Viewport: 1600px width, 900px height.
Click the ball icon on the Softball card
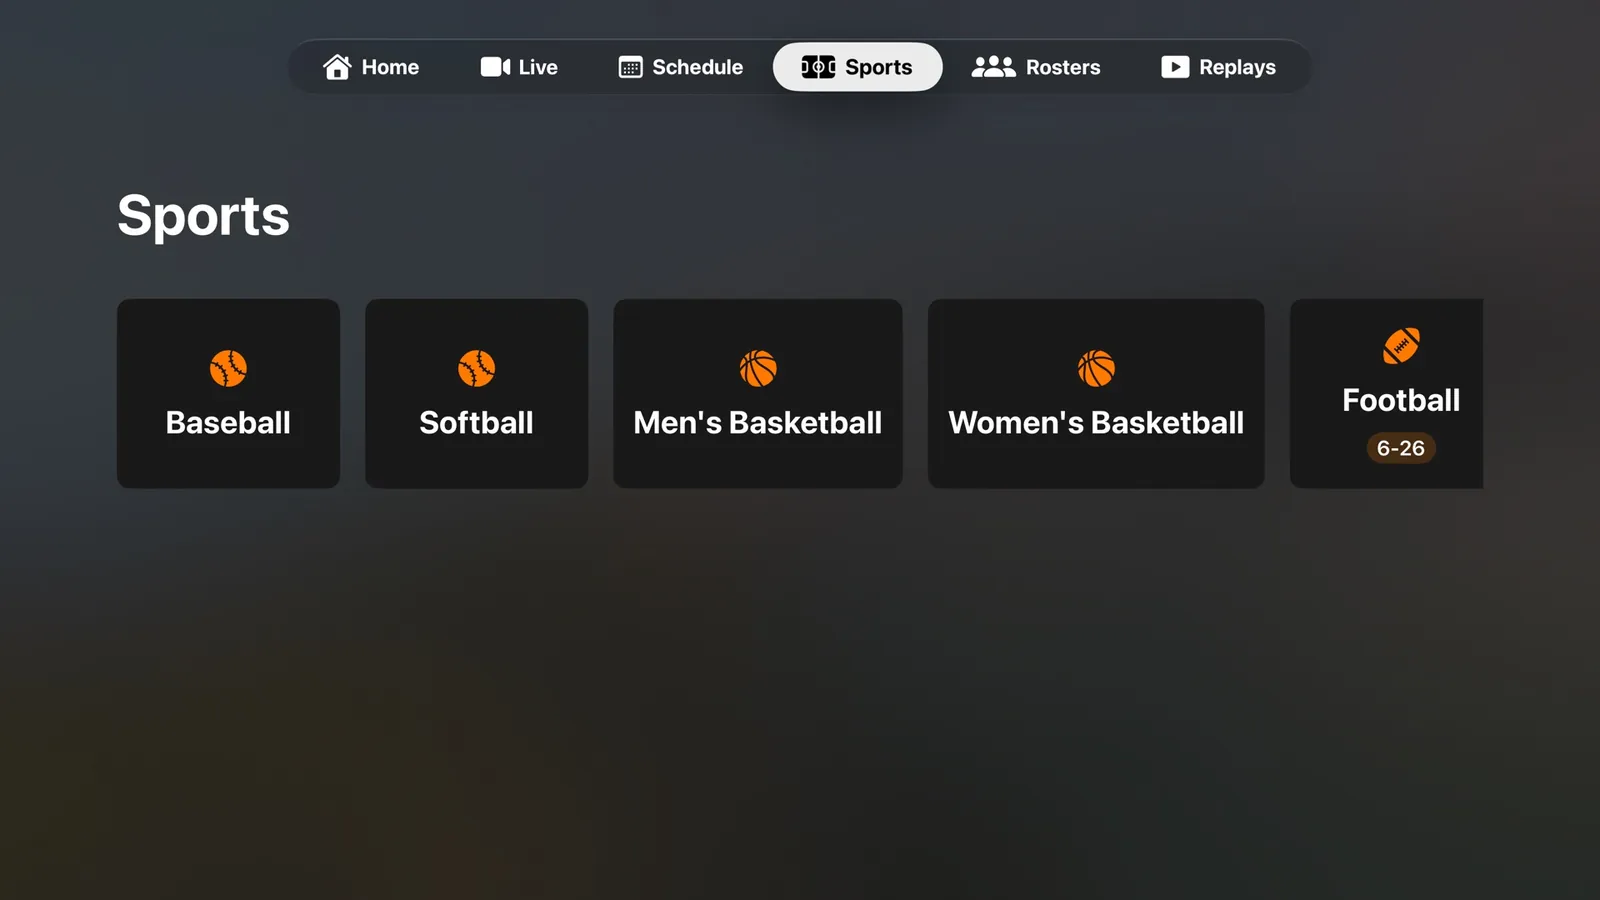pyautogui.click(x=476, y=368)
